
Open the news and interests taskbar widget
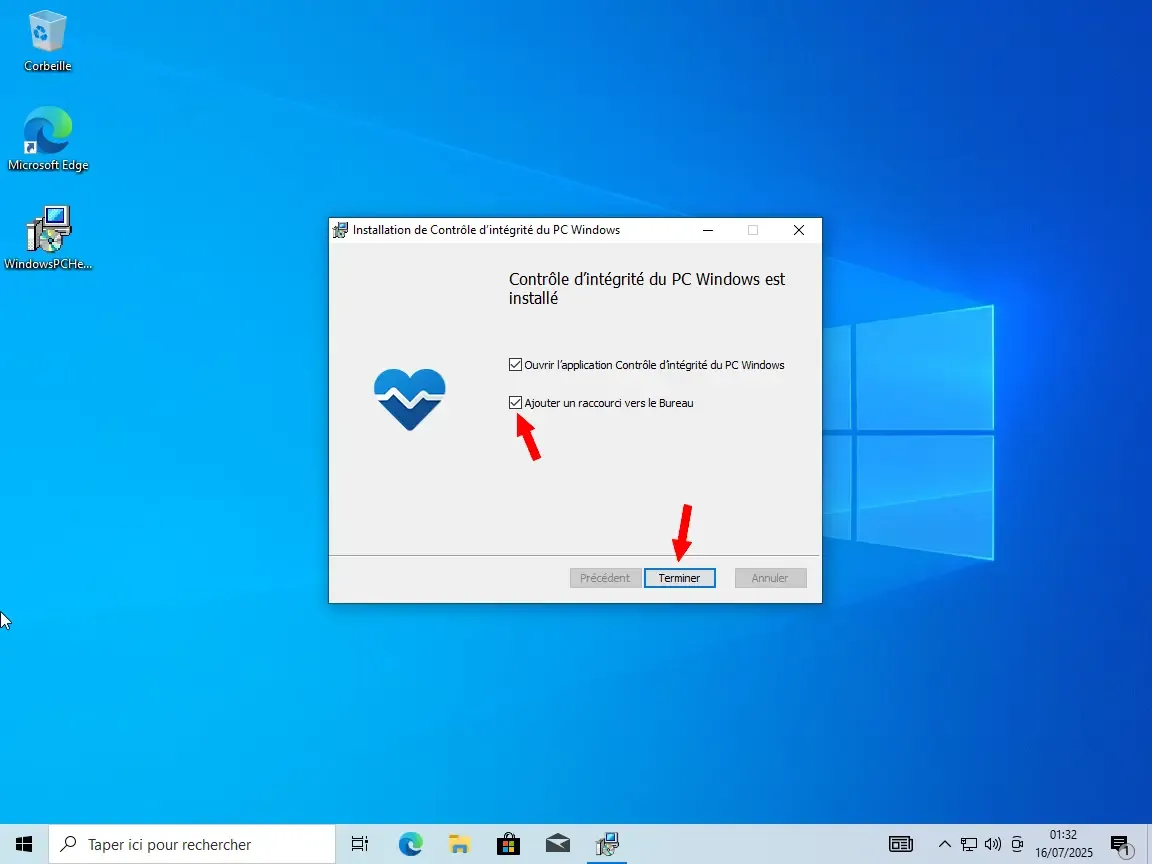[901, 844]
